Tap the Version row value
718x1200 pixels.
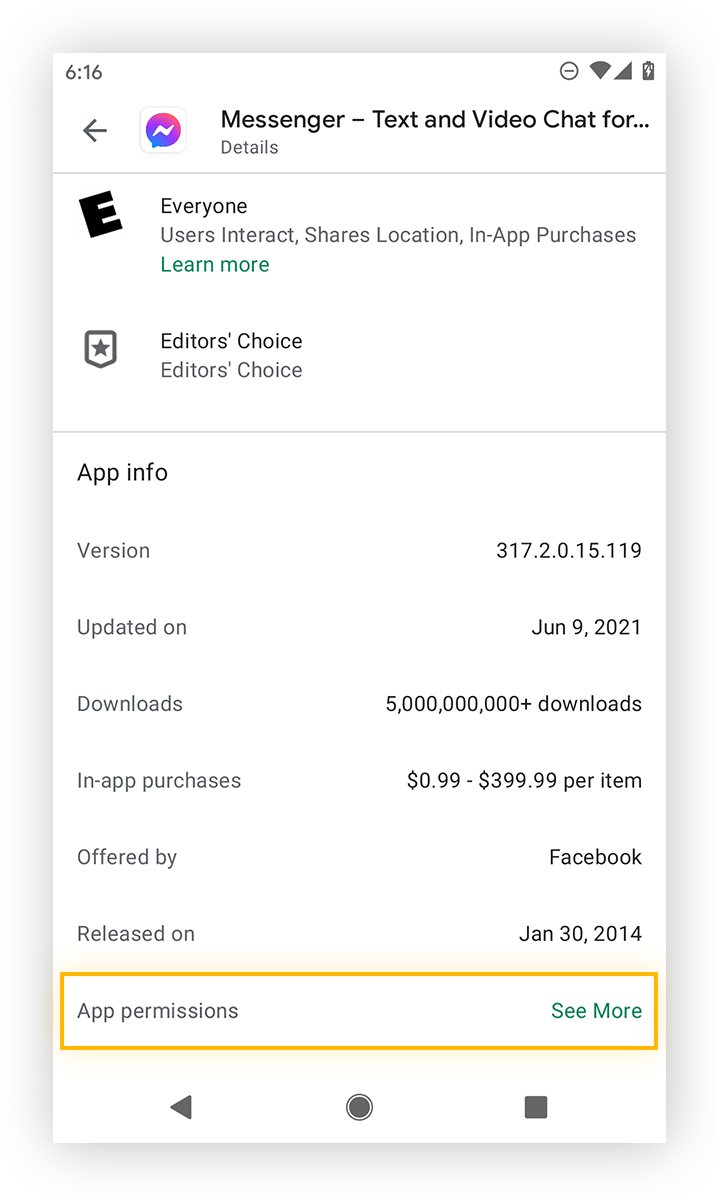click(568, 550)
